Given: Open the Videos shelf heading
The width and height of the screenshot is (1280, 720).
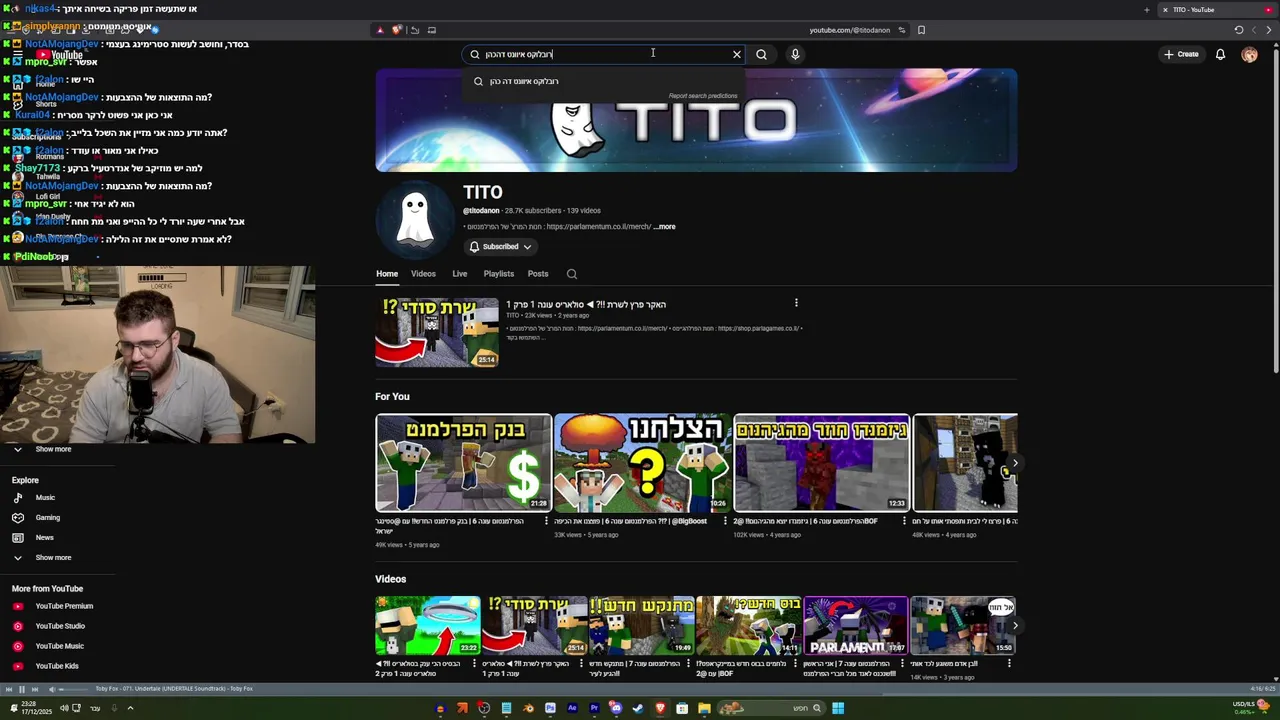Looking at the screenshot, I should (x=390, y=579).
